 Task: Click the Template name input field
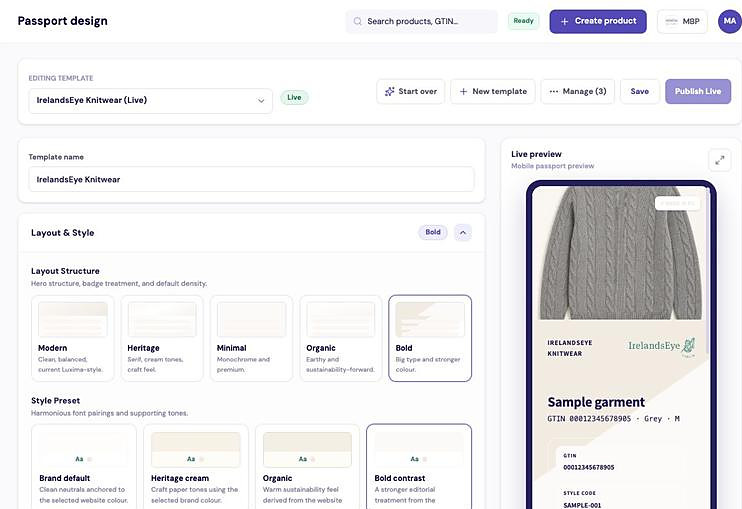251,179
